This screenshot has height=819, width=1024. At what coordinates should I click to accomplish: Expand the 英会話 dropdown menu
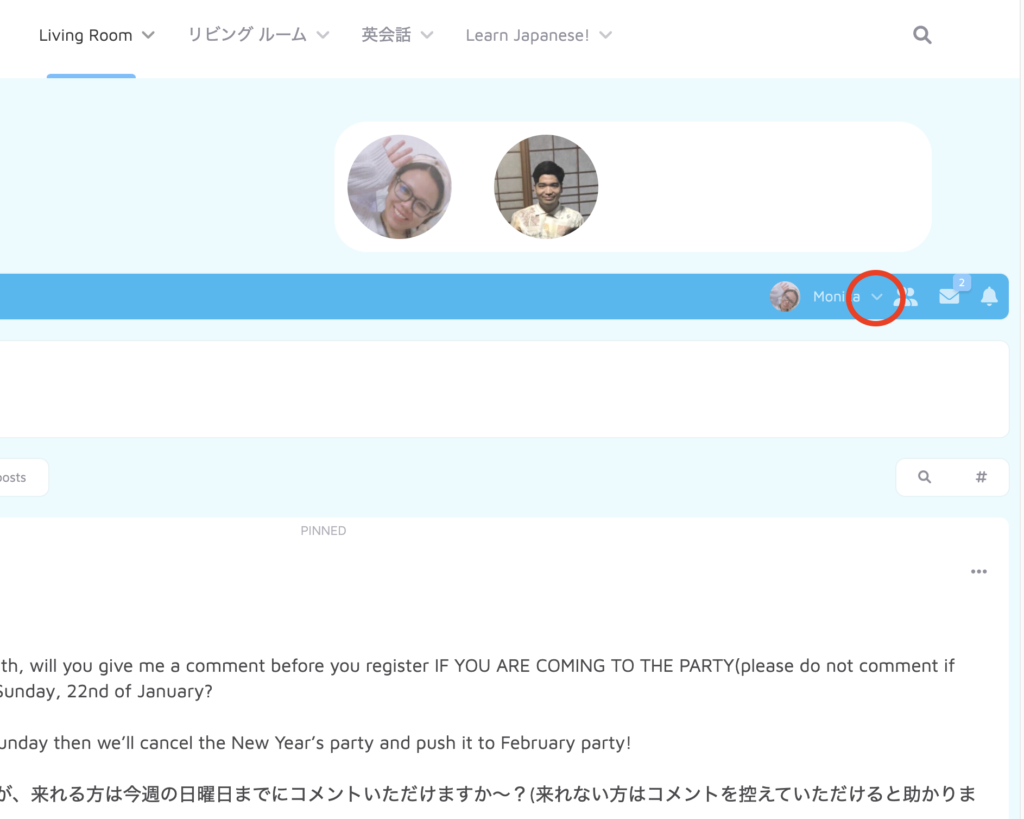pyautogui.click(x=387, y=35)
